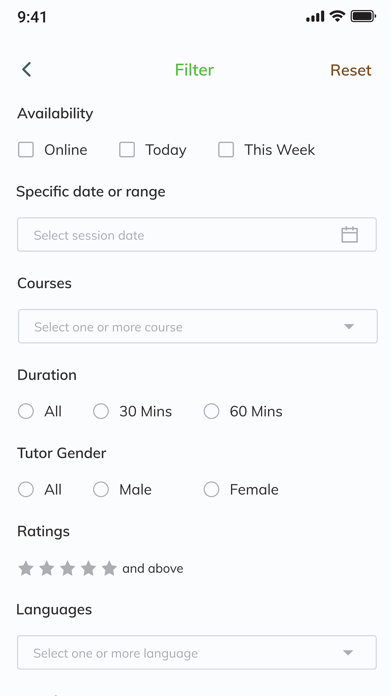
Task: Check the Today availability box
Action: click(127, 150)
